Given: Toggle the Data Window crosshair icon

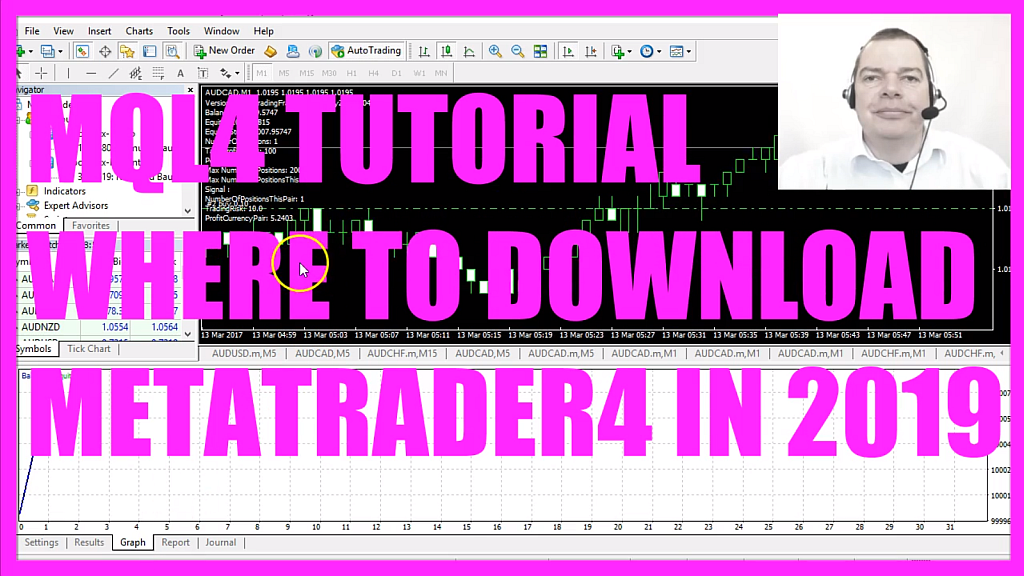Looking at the screenshot, I should point(104,51).
